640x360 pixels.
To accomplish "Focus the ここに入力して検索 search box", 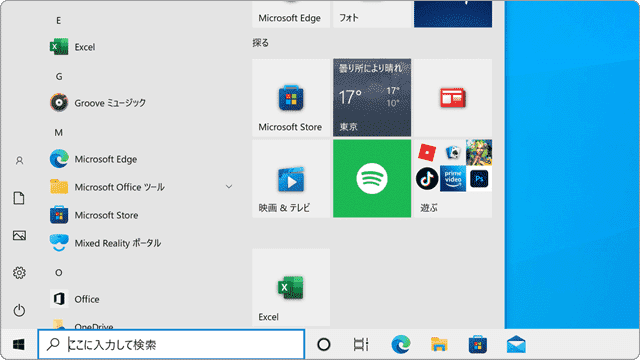I will 171,344.
